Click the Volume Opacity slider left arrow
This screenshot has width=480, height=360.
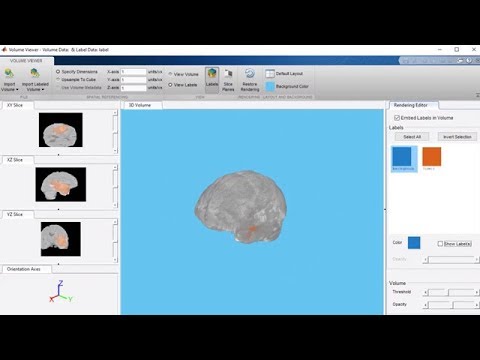point(426,305)
